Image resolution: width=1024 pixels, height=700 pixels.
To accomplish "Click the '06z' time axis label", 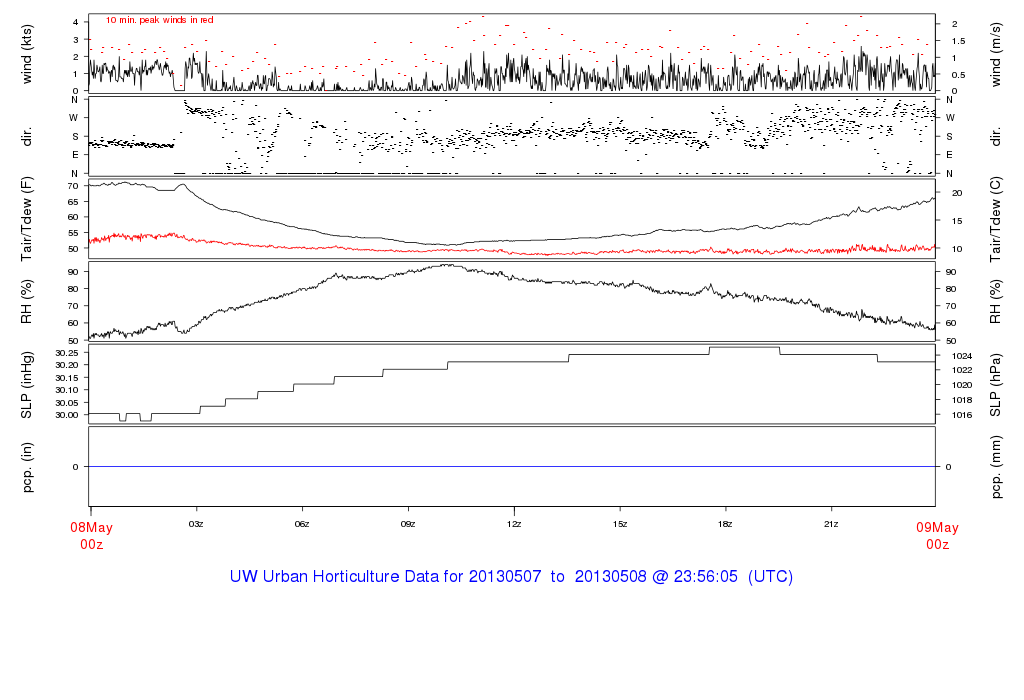I will coord(302,524).
